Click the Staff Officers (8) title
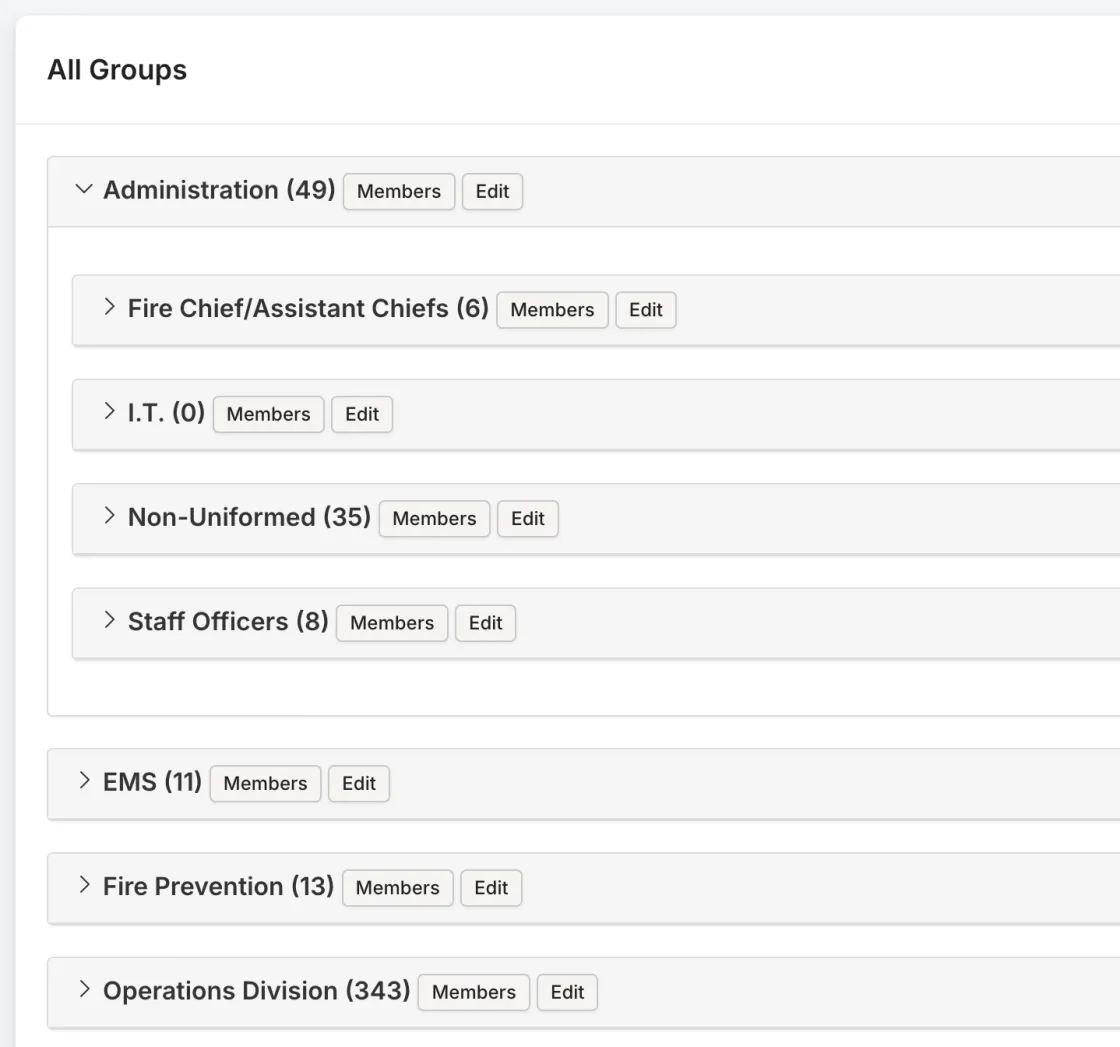Image resolution: width=1120 pixels, height=1047 pixels. [228, 621]
